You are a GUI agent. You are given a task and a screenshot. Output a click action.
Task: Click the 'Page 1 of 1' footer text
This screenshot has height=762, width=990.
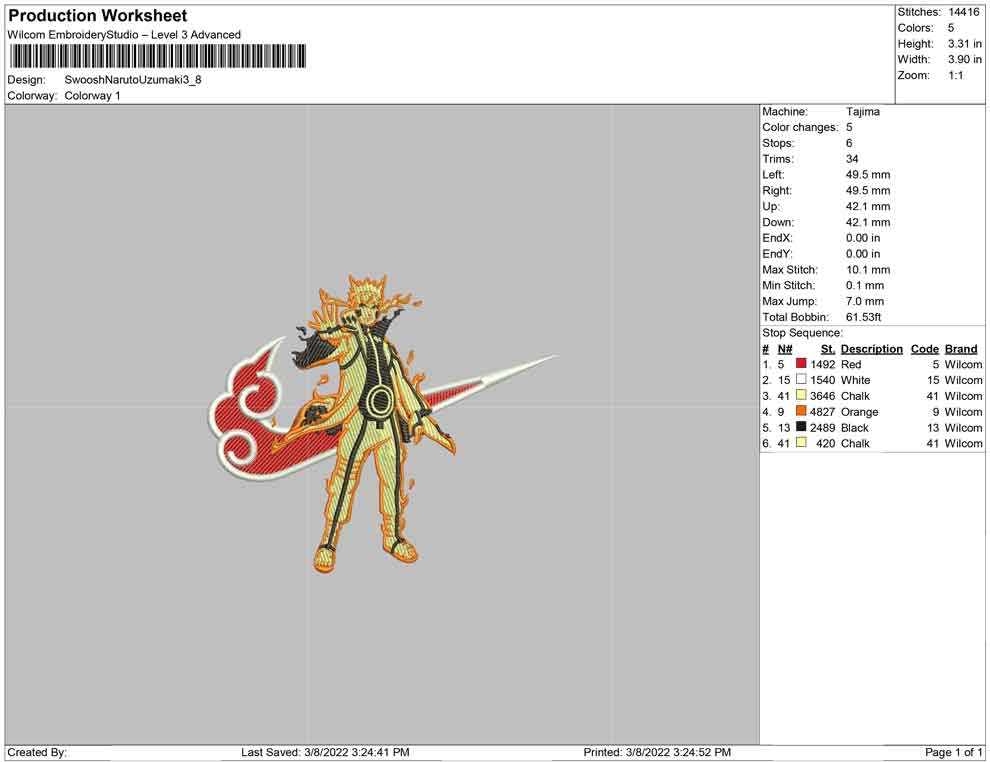click(953, 752)
